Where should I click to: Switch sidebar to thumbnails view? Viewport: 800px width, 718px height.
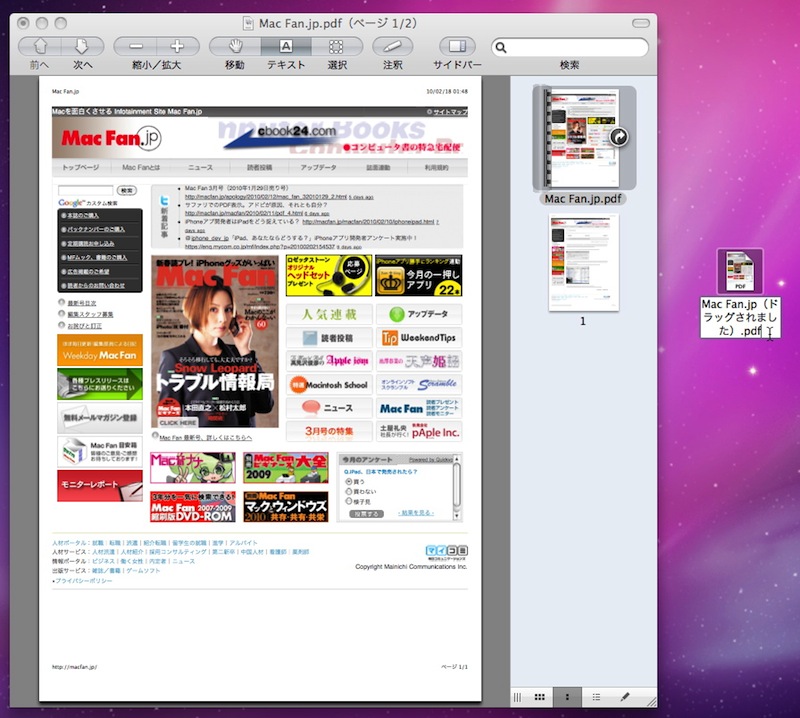(x=568, y=696)
